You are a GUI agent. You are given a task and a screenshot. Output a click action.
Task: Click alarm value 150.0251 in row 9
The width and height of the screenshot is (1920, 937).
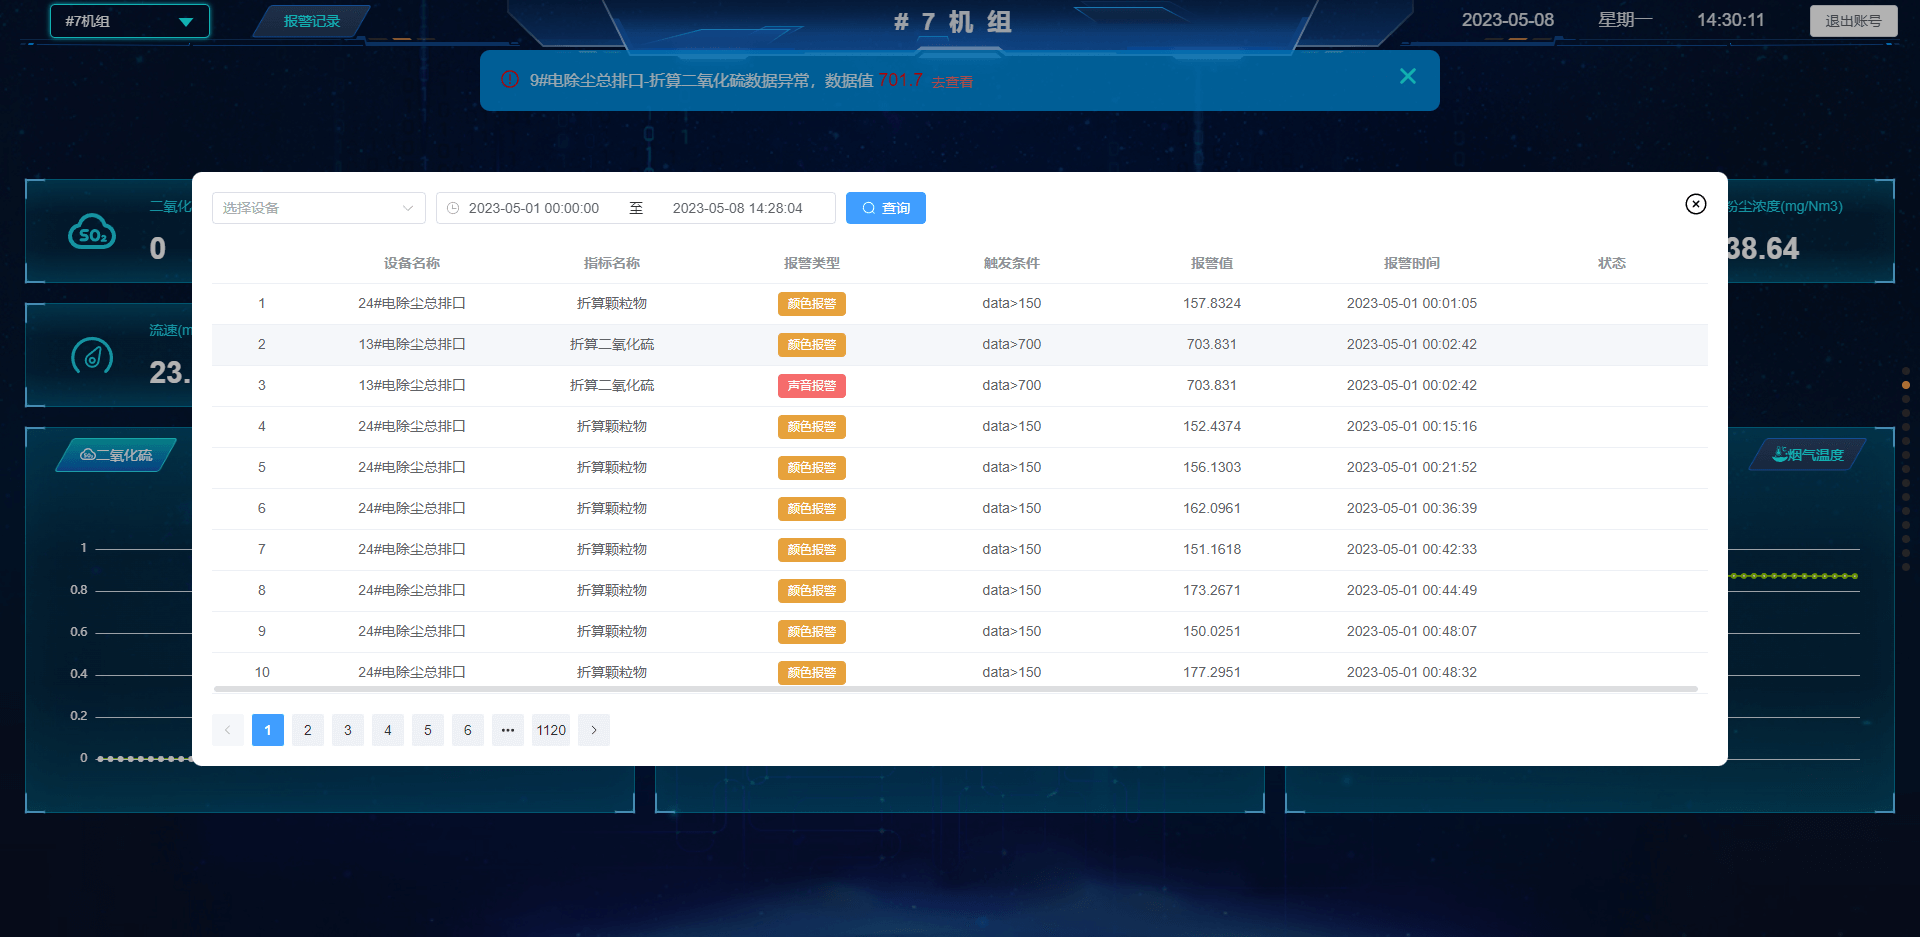(1212, 631)
